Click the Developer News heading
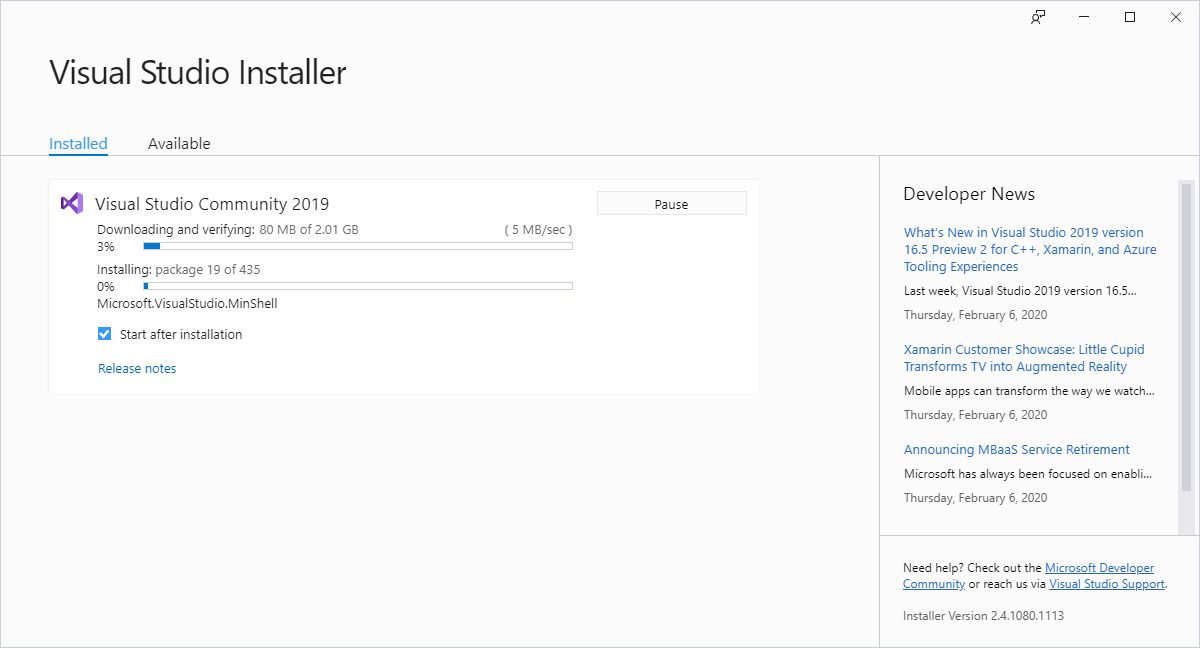Image resolution: width=1200 pixels, height=648 pixels. coord(968,194)
